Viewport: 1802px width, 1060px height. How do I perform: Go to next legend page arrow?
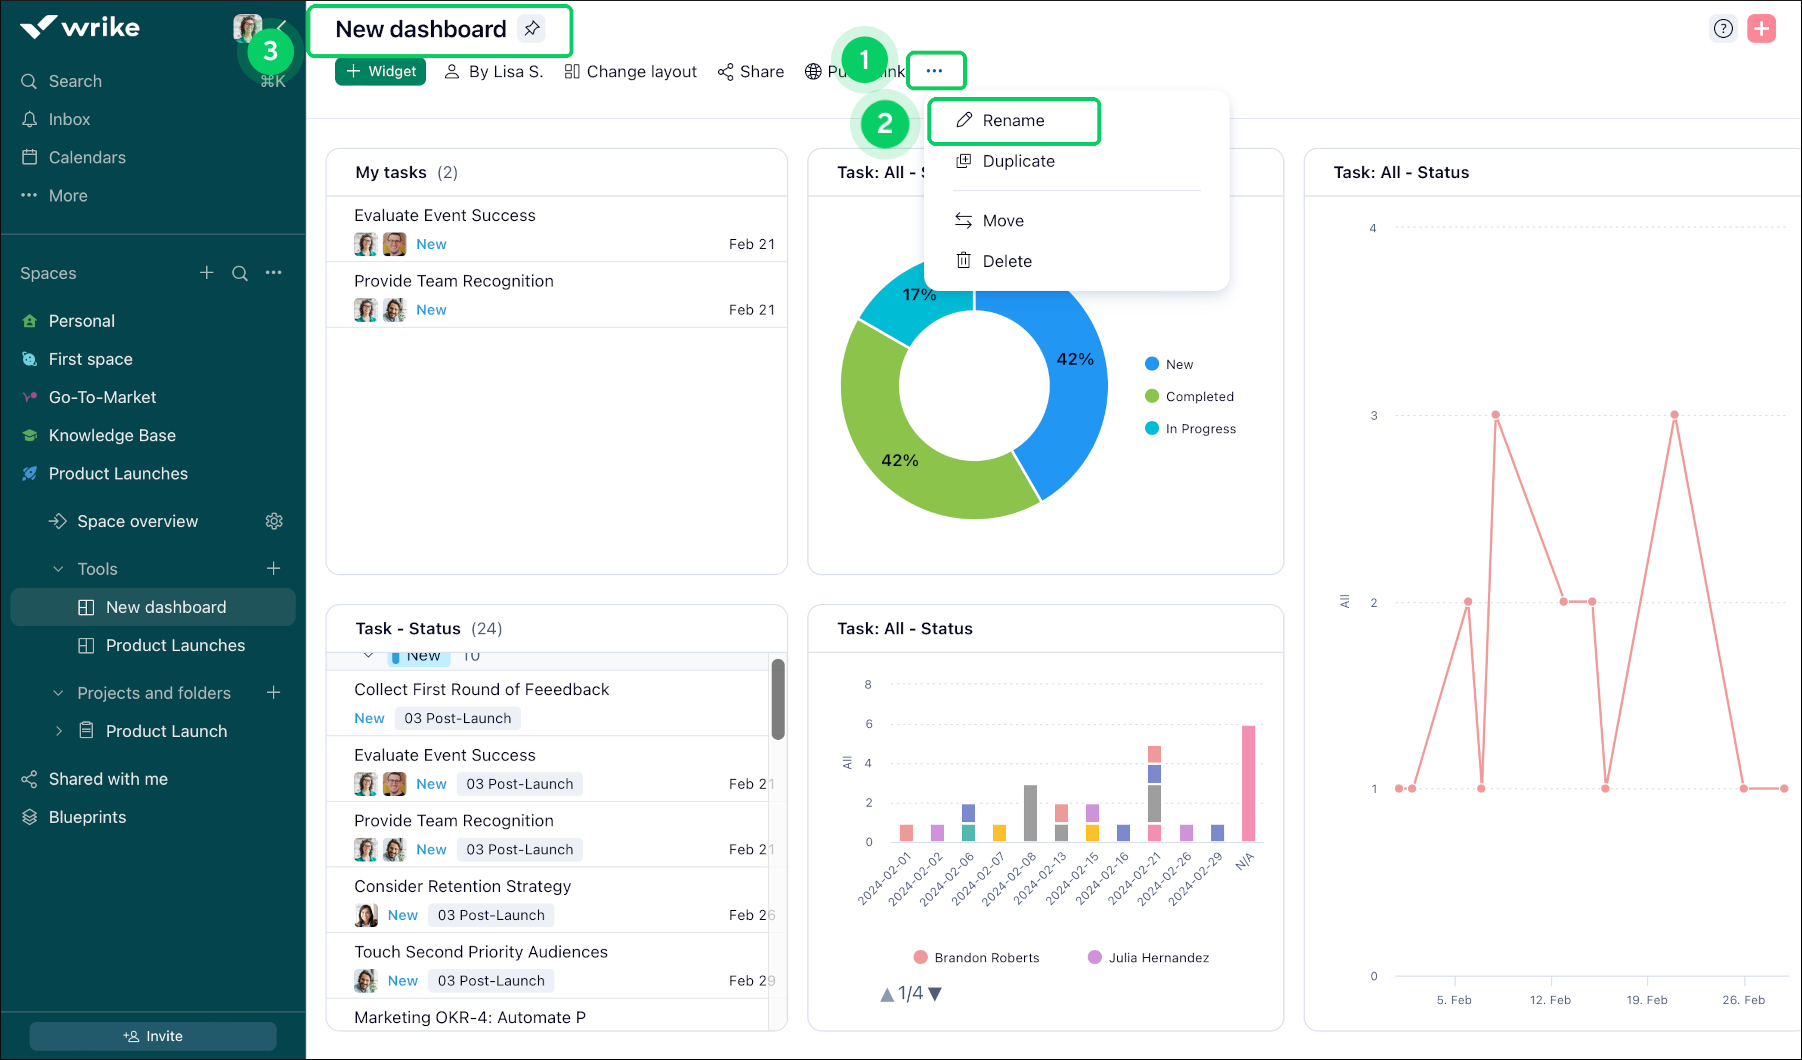coord(935,994)
